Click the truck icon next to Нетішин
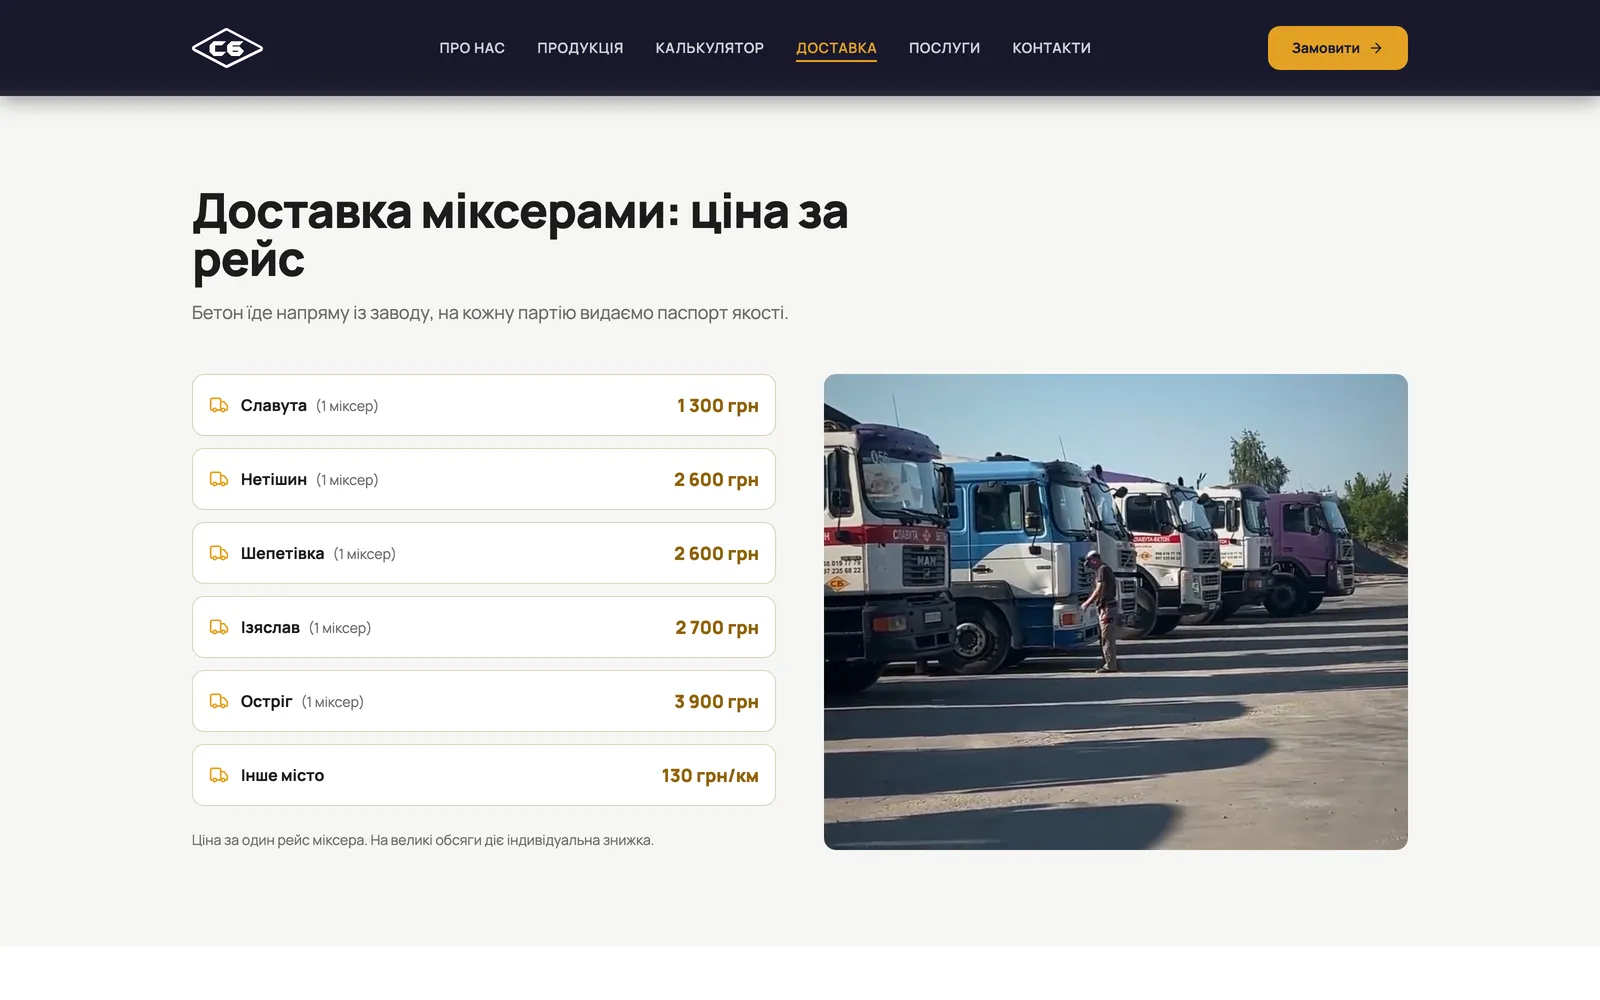This screenshot has height=1000, width=1600. tap(219, 479)
